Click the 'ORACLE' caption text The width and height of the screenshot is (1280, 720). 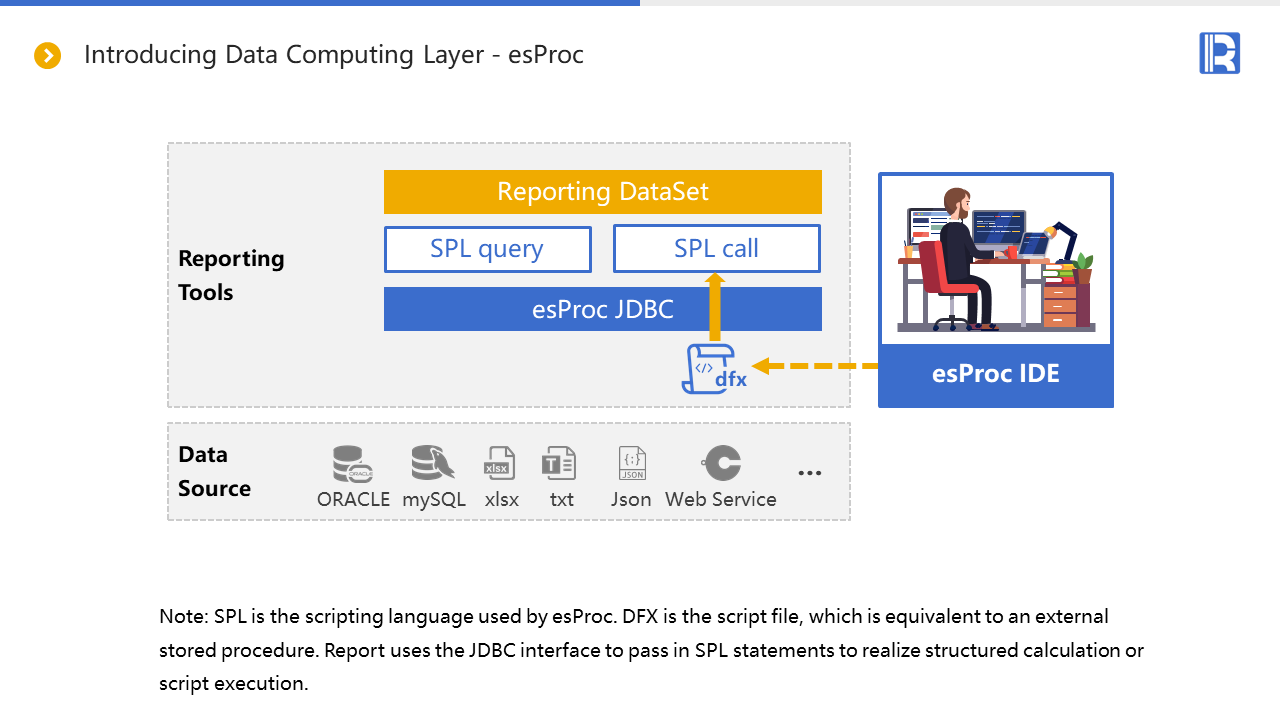tap(353, 499)
